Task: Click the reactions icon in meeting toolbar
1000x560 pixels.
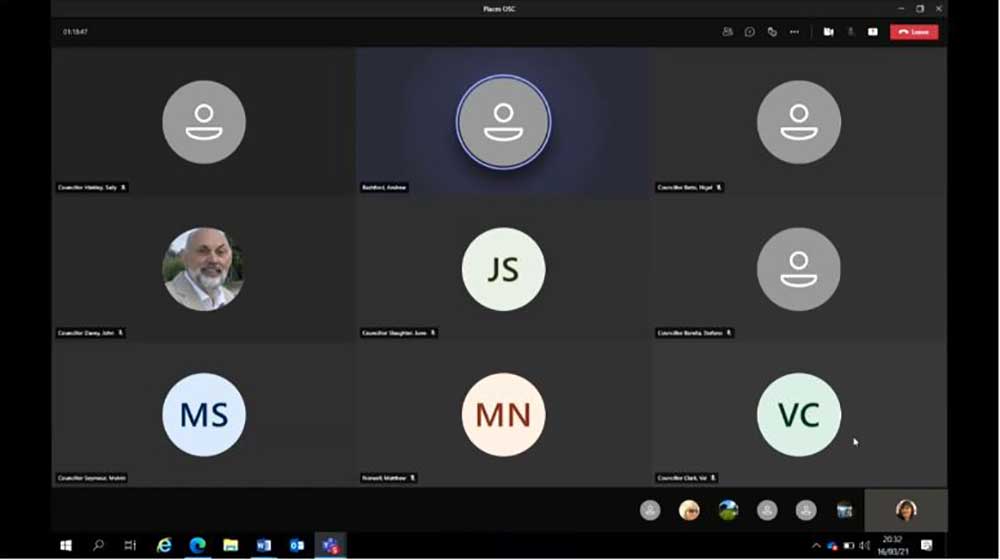Action: click(x=771, y=32)
